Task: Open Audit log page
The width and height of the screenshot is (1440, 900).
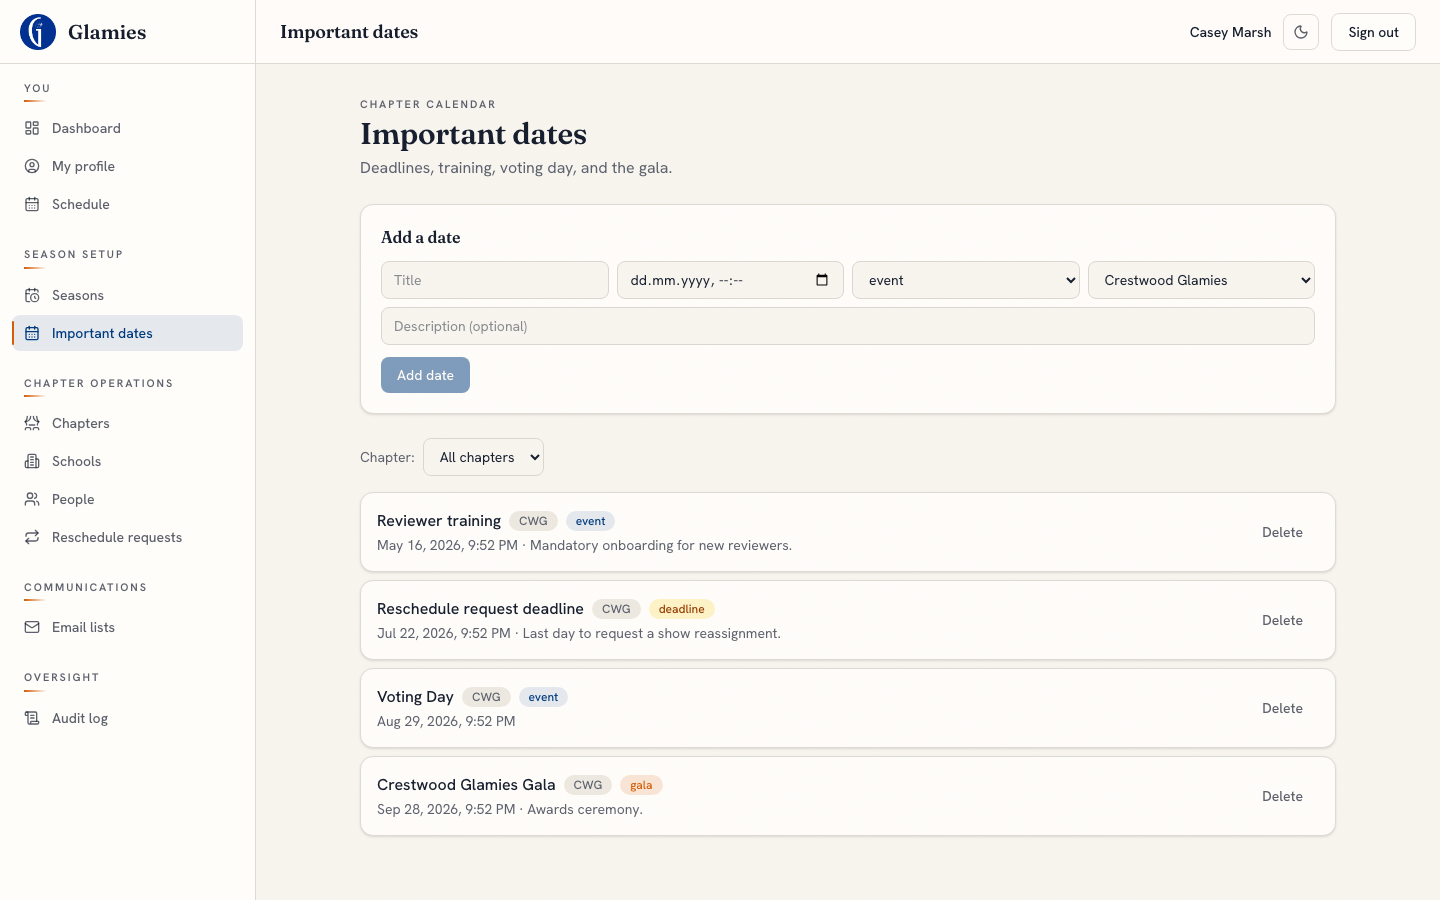Action: [128, 718]
